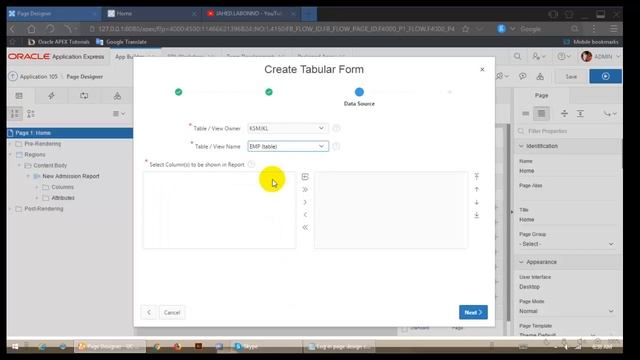640x360 pixels.
Task: Switch to the Home browser tab
Action: pos(152,13)
